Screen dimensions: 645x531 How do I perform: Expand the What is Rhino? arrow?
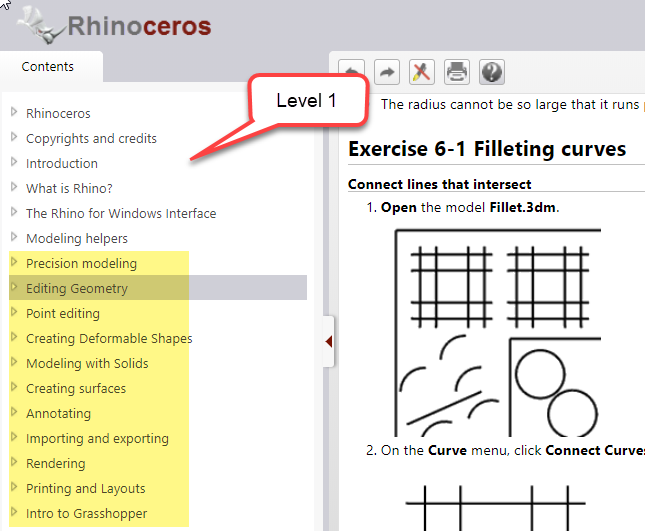(x=14, y=187)
